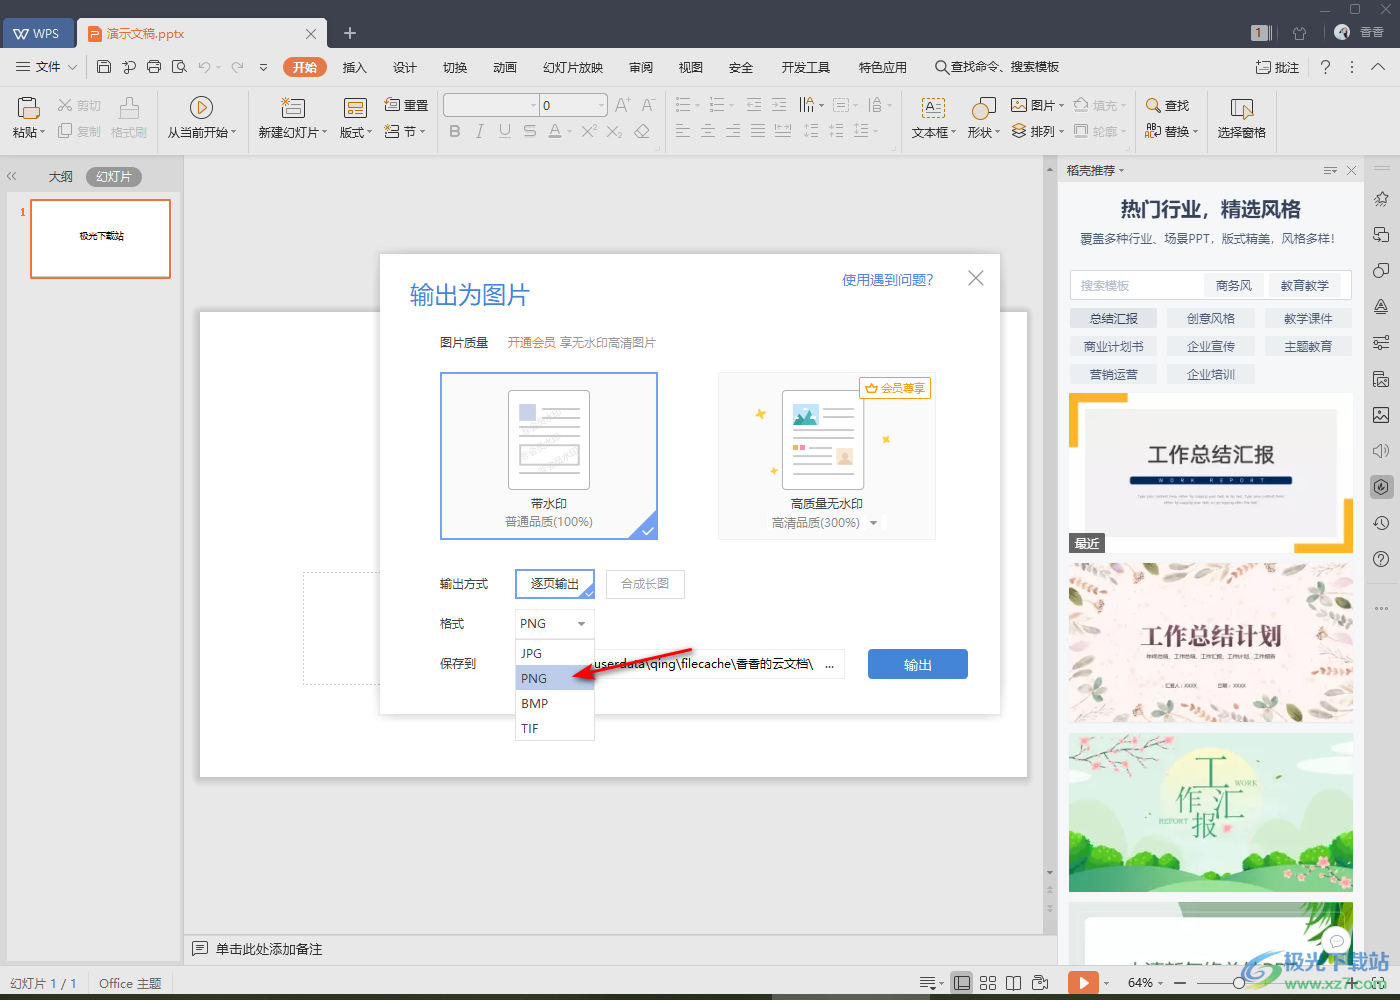Click the Bold formatting icon

455,131
